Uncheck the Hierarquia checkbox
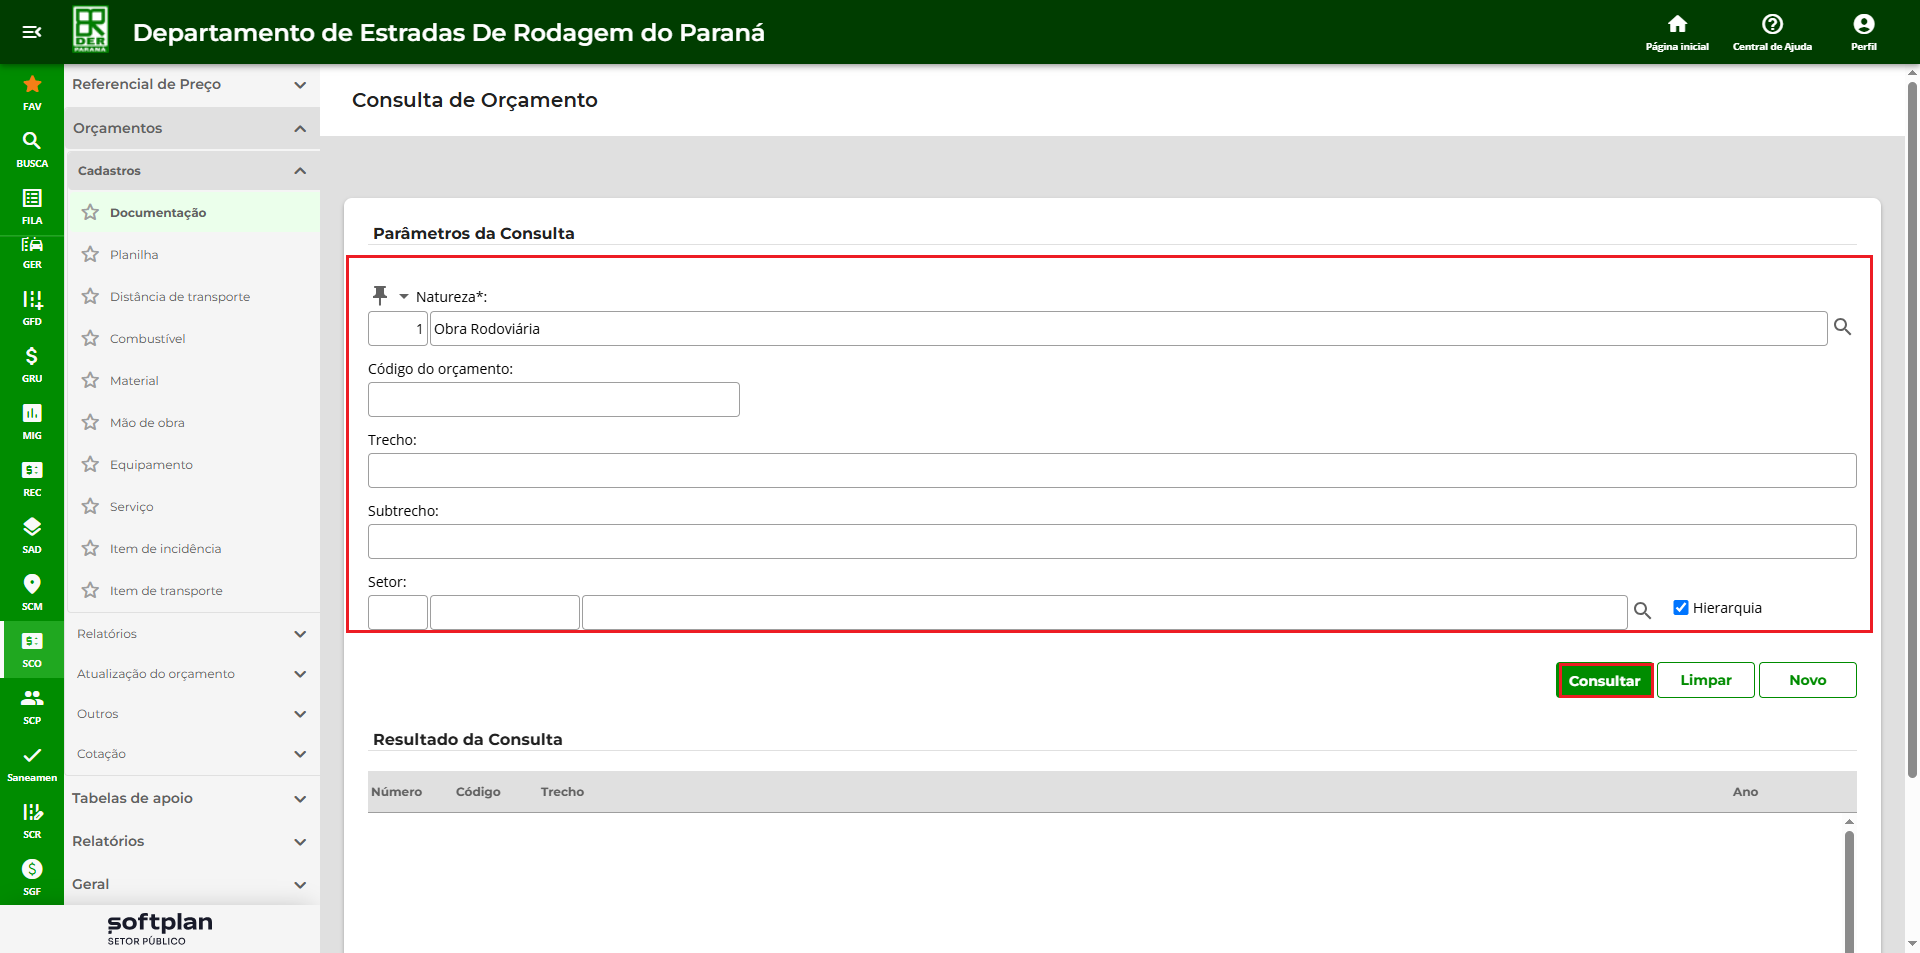Screen dimensions: 1920x953 (1681, 607)
